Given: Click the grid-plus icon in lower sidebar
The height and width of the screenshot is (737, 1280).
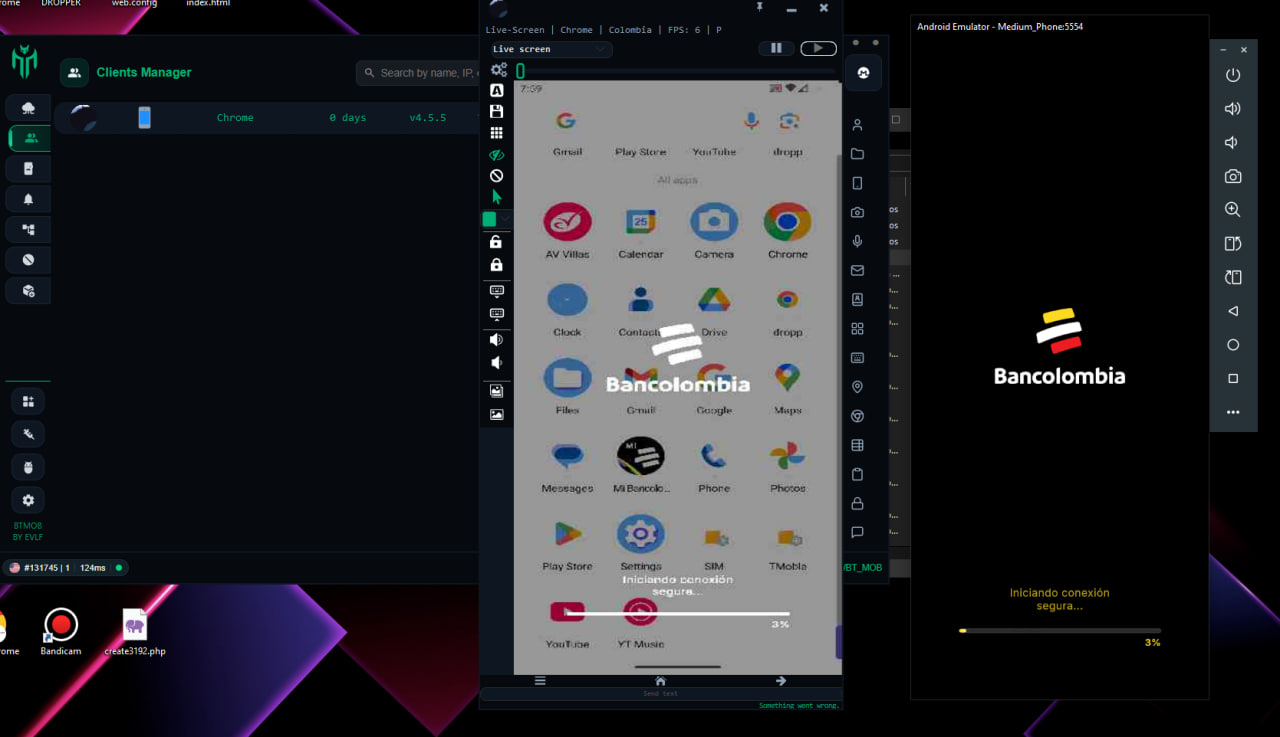Looking at the screenshot, I should pos(28,401).
